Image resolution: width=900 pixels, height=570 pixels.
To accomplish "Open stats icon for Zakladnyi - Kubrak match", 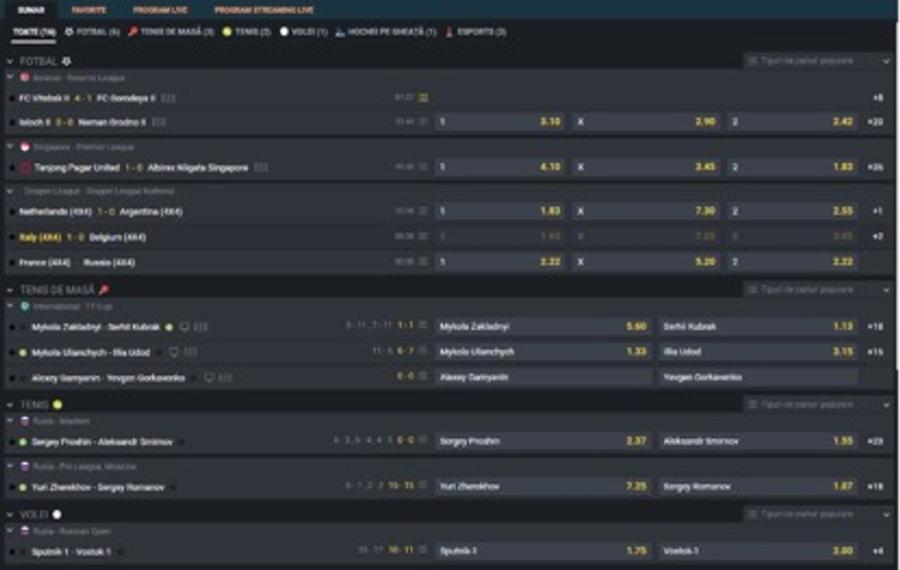I will [x=200, y=327].
